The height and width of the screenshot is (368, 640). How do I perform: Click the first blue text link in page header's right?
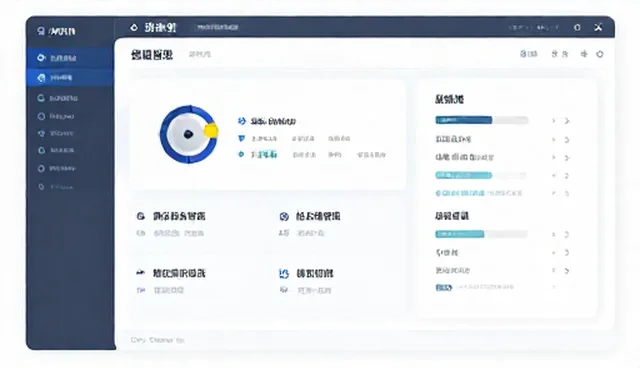[529, 53]
